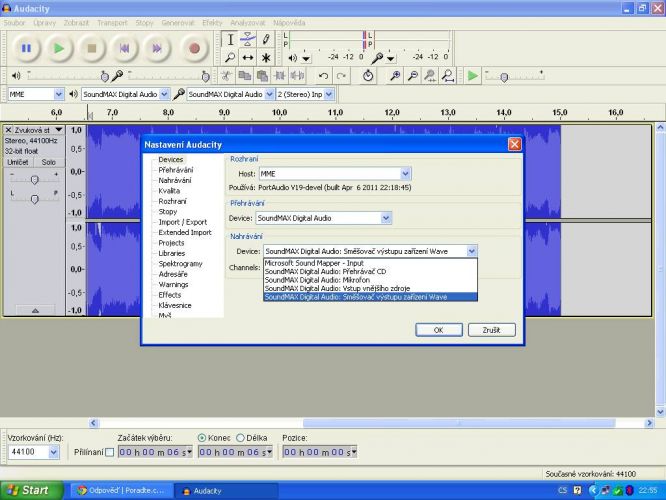Viewport: 666px width, 500px height.
Task: Select the Konec radio button
Action: [x=202, y=438]
